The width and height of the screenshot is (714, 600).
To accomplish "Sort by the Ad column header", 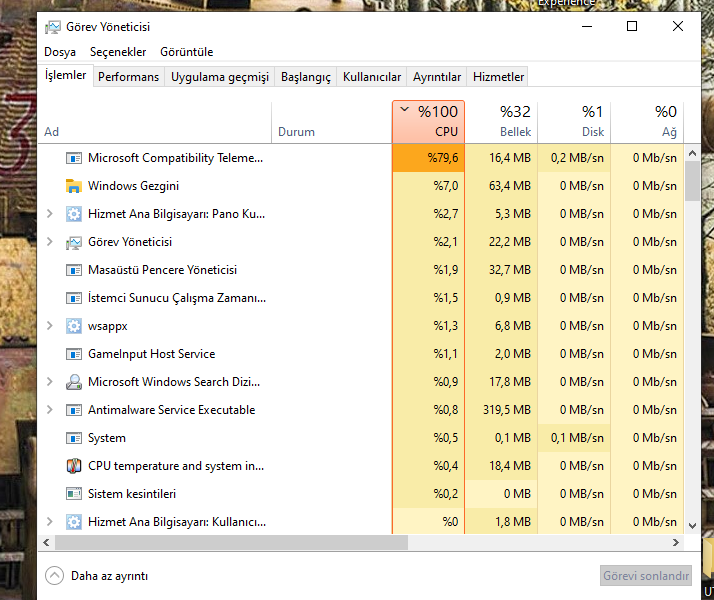I will 155,122.
